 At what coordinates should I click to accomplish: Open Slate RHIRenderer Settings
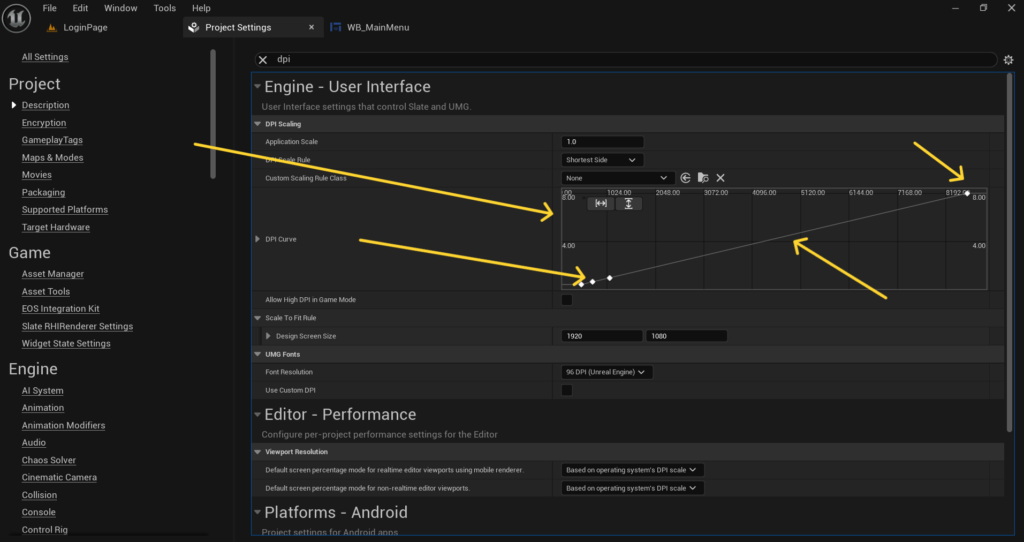pyautogui.click(x=77, y=326)
